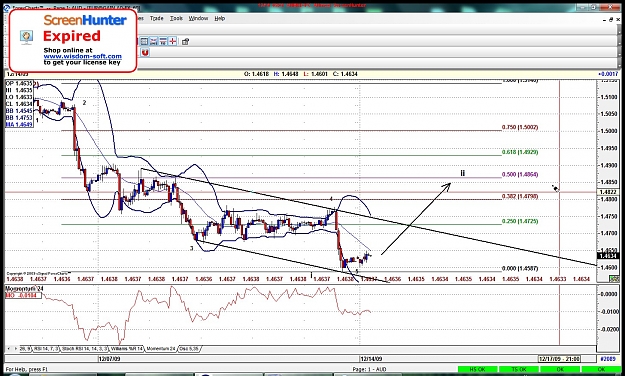Click the lock/properties toolbar icon
This screenshot has height=376, width=625.
click(x=185, y=41)
